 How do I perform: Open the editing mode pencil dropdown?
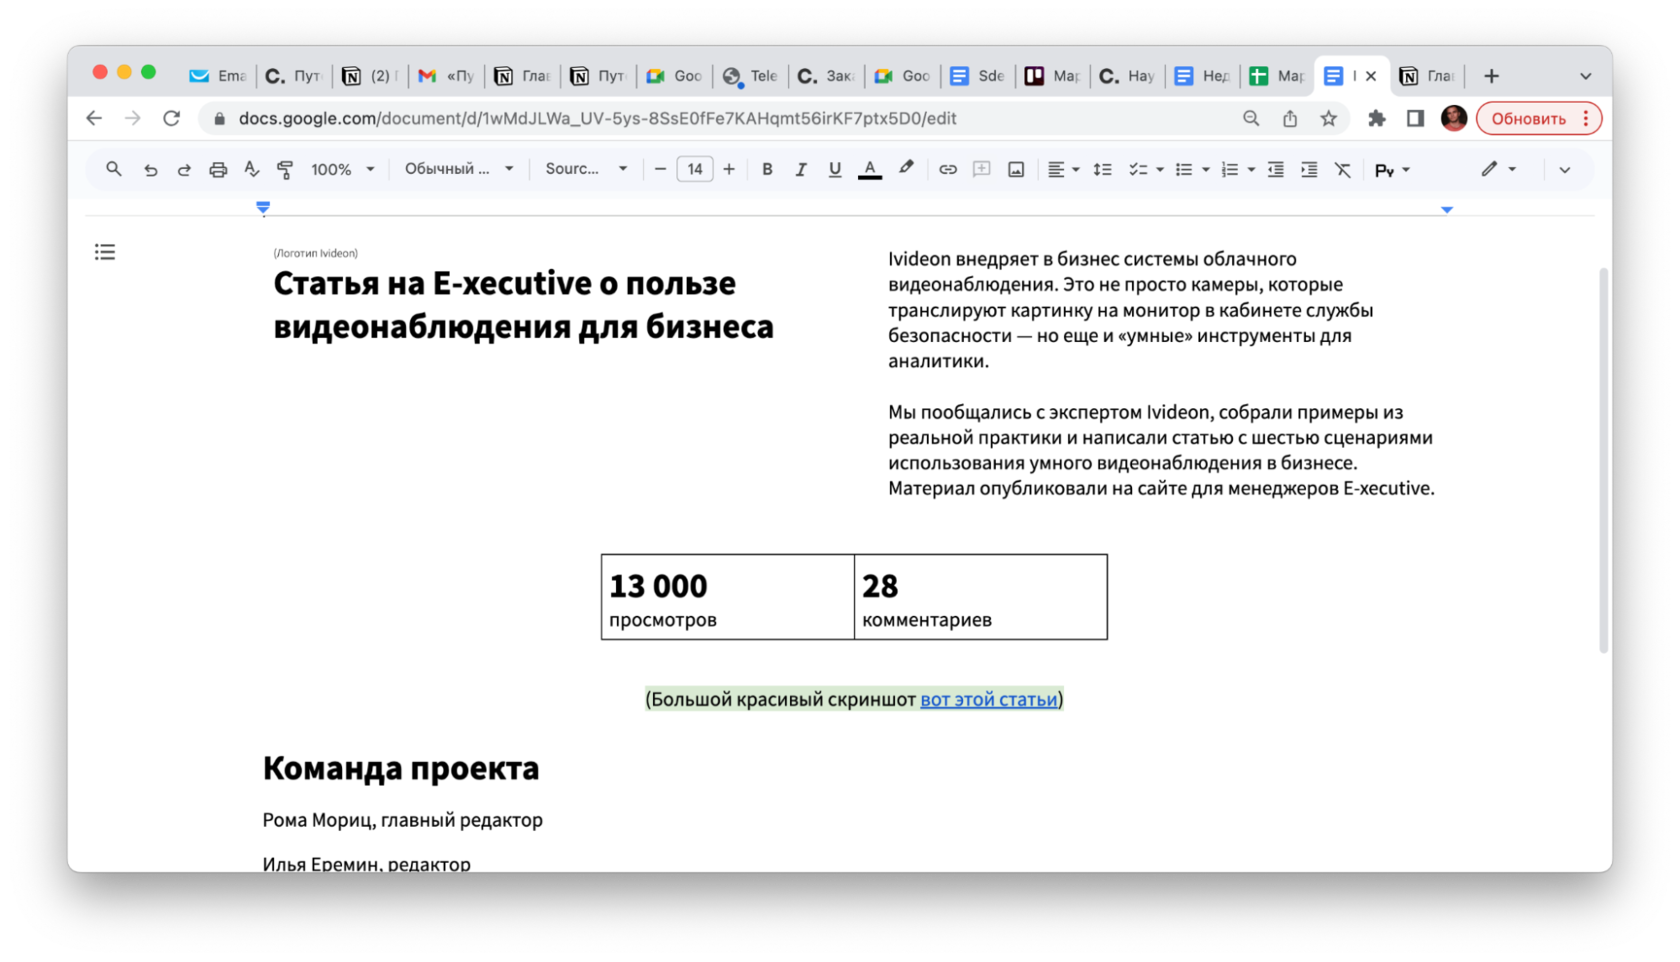1499,169
